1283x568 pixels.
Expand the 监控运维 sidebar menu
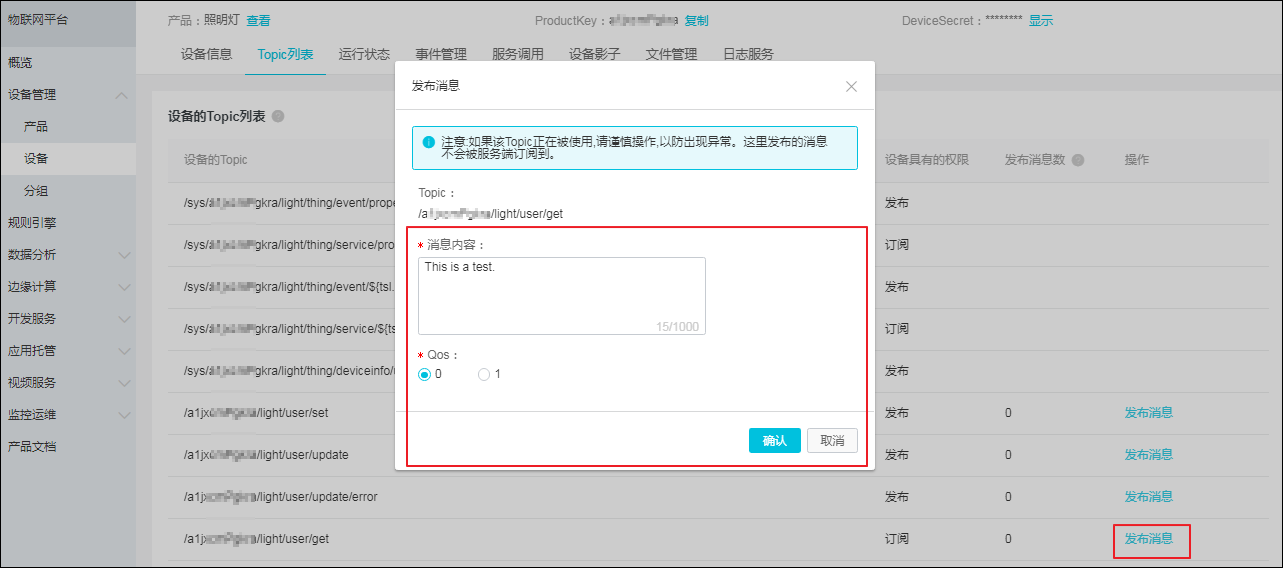coord(124,415)
